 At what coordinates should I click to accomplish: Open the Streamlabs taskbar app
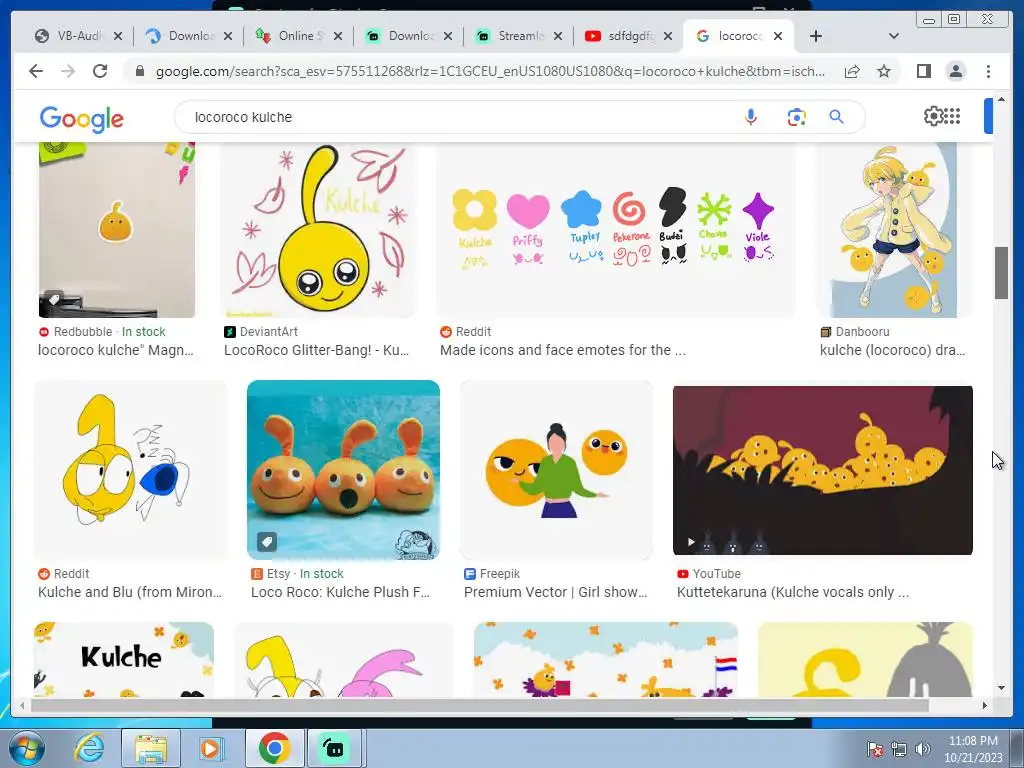click(x=334, y=748)
